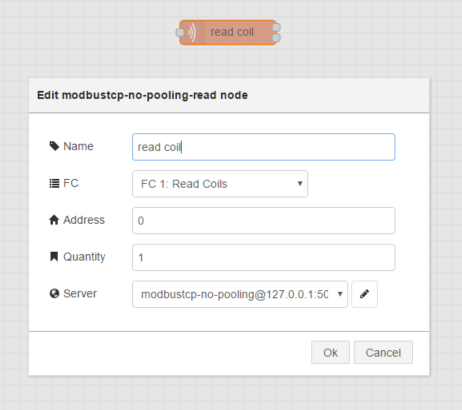The height and width of the screenshot is (410, 462).
Task: Edit the server config with the pencil button
Action: [x=364, y=294]
